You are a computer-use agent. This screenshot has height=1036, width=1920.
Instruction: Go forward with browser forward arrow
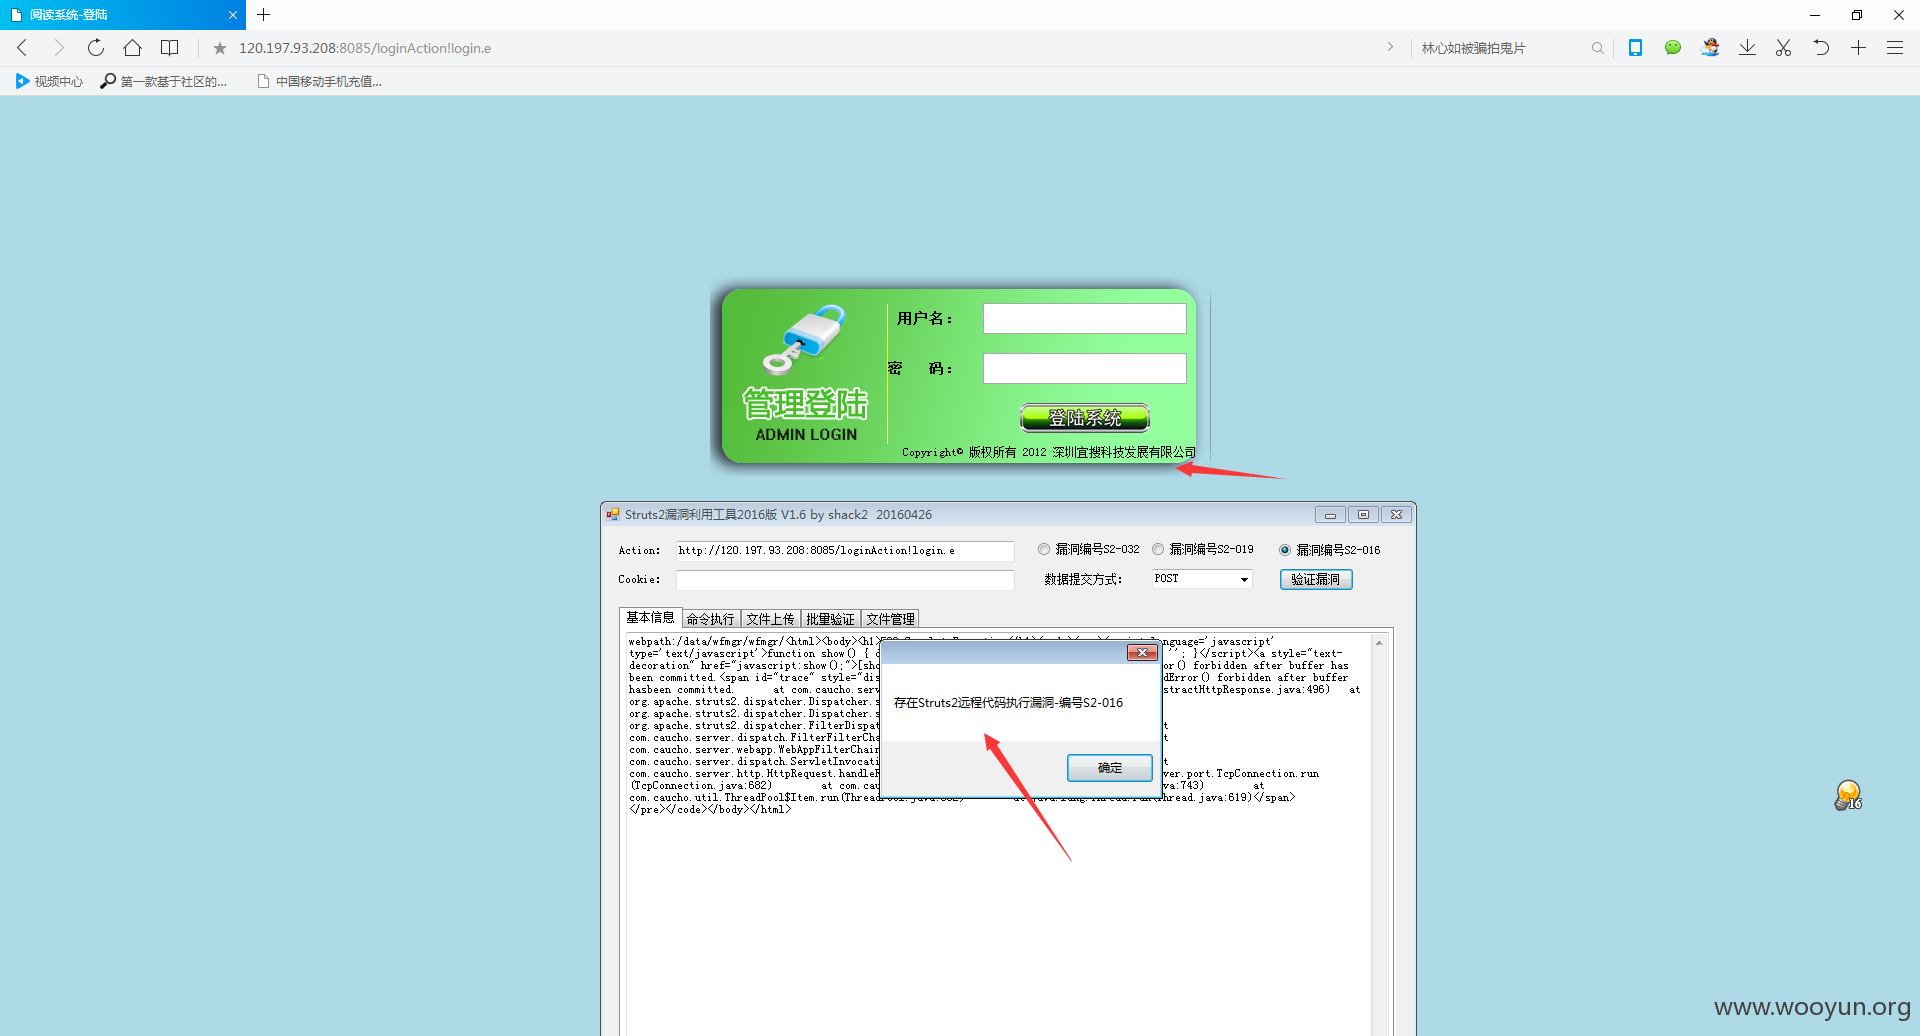click(58, 48)
